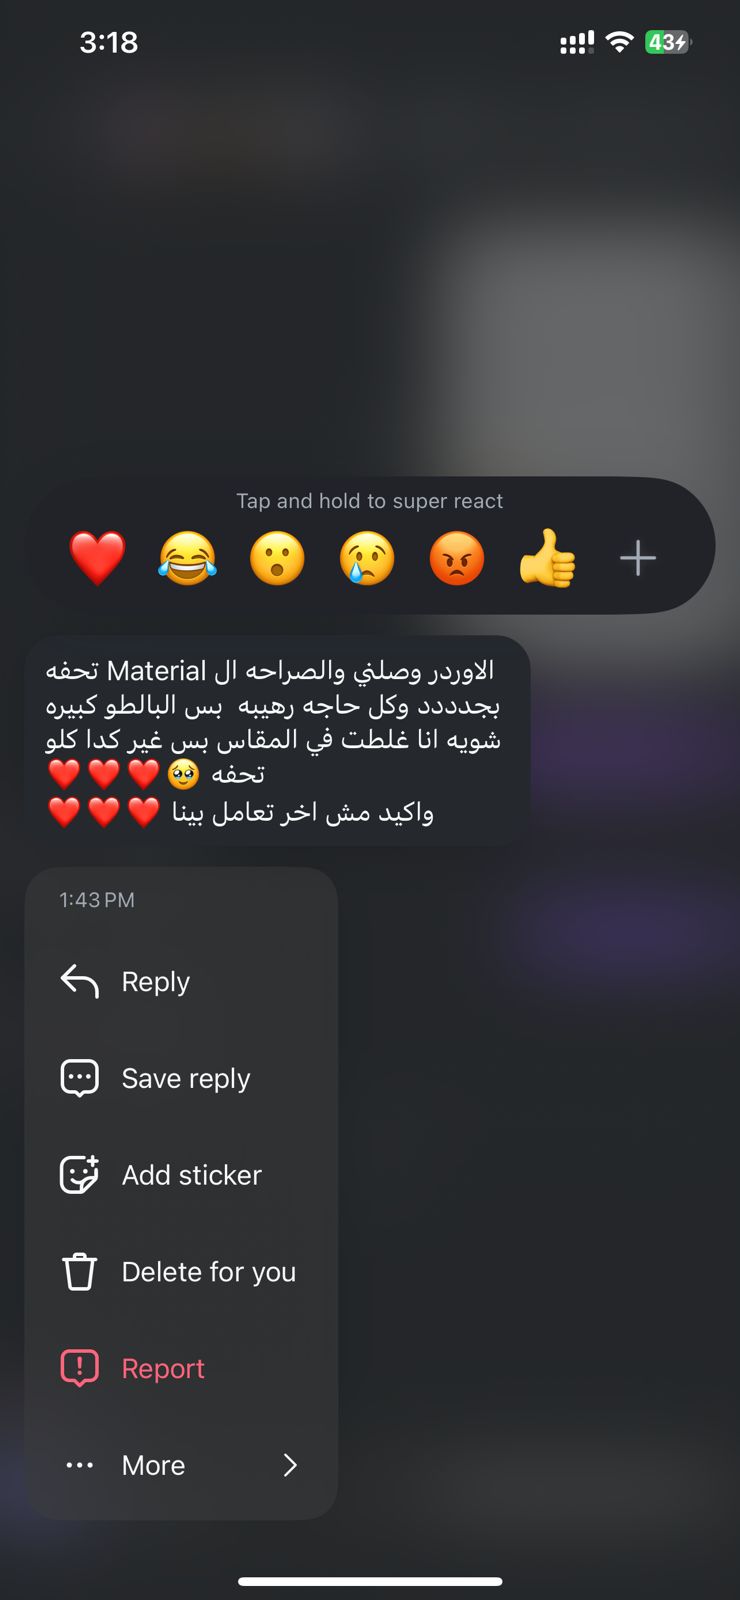740x1600 pixels.
Task: Open More options via three dots
Action: coord(80,1465)
